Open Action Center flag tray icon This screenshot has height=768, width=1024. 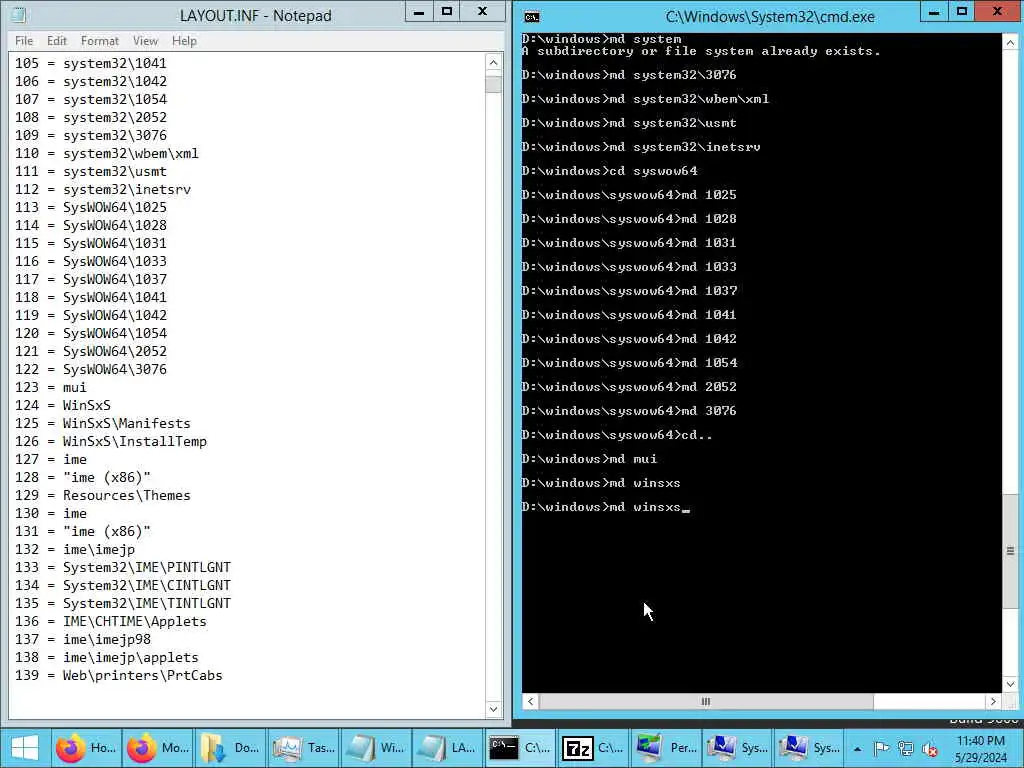click(x=881, y=749)
